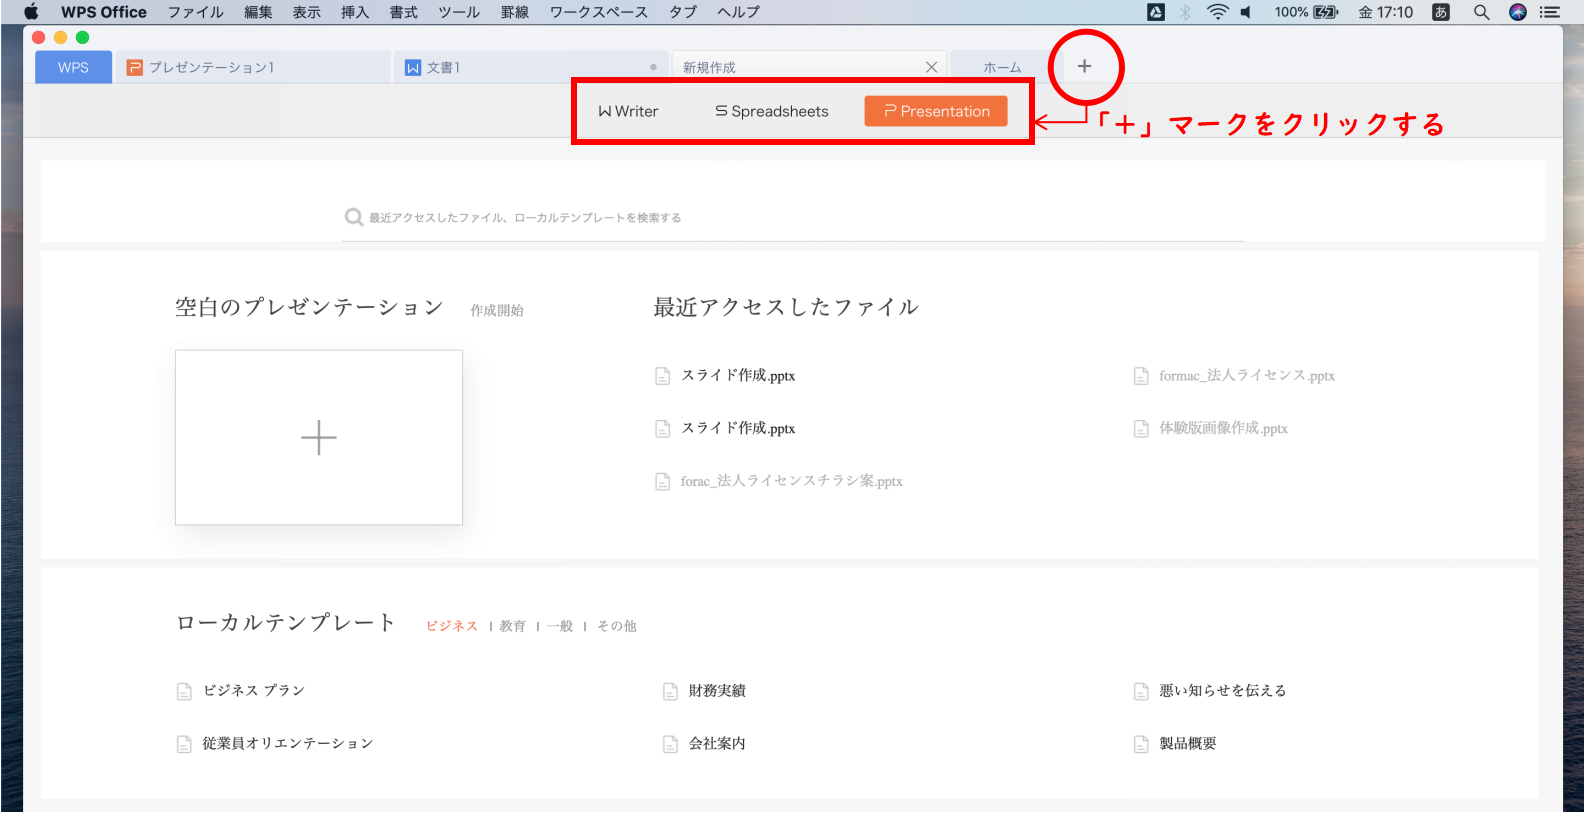Open the Apple menu icon

click(31, 12)
